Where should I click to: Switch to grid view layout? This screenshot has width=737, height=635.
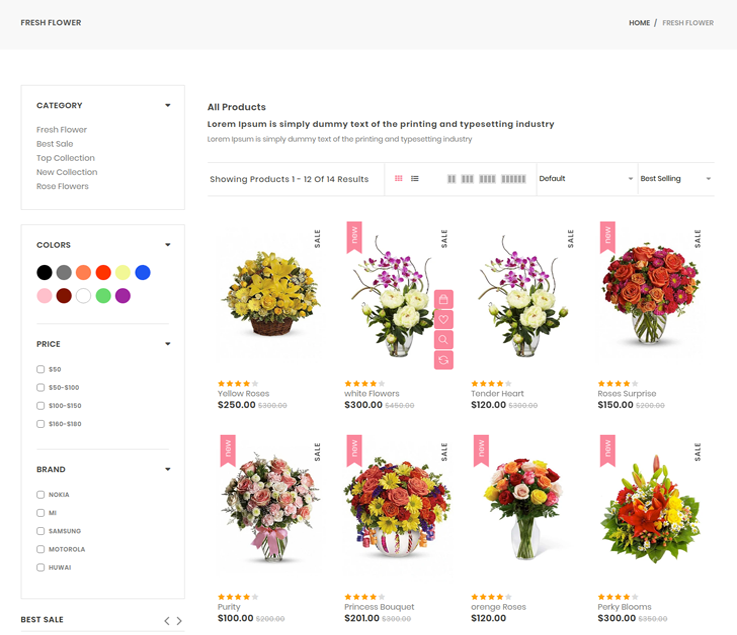point(399,179)
